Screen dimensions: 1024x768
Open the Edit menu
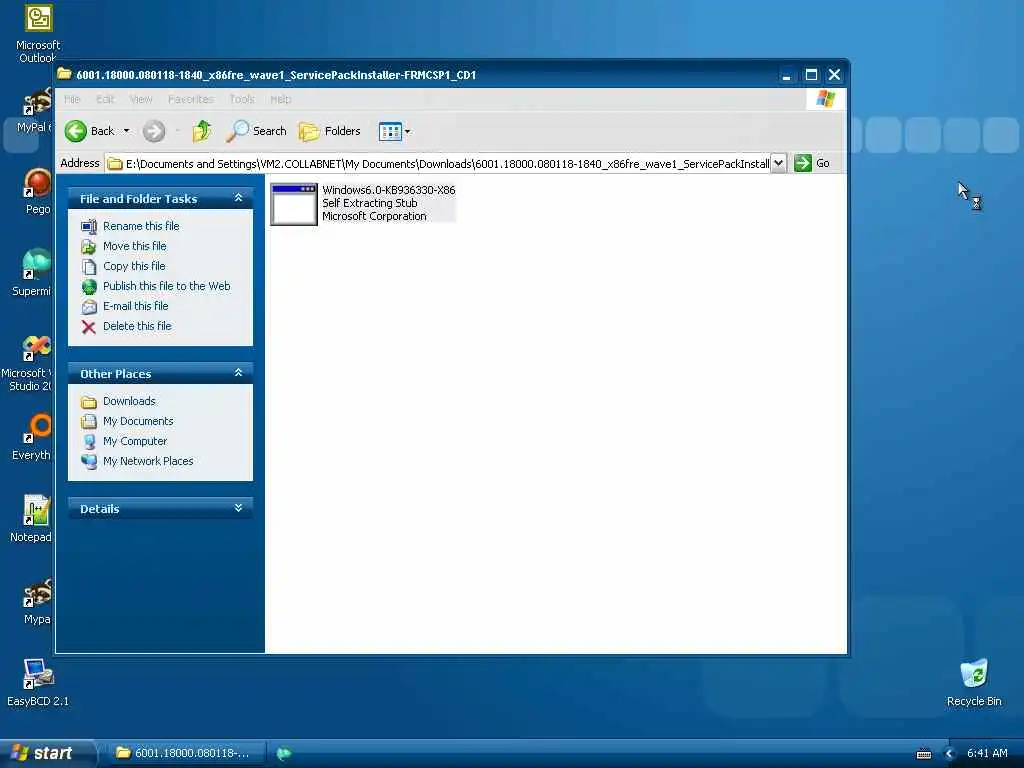tap(104, 99)
